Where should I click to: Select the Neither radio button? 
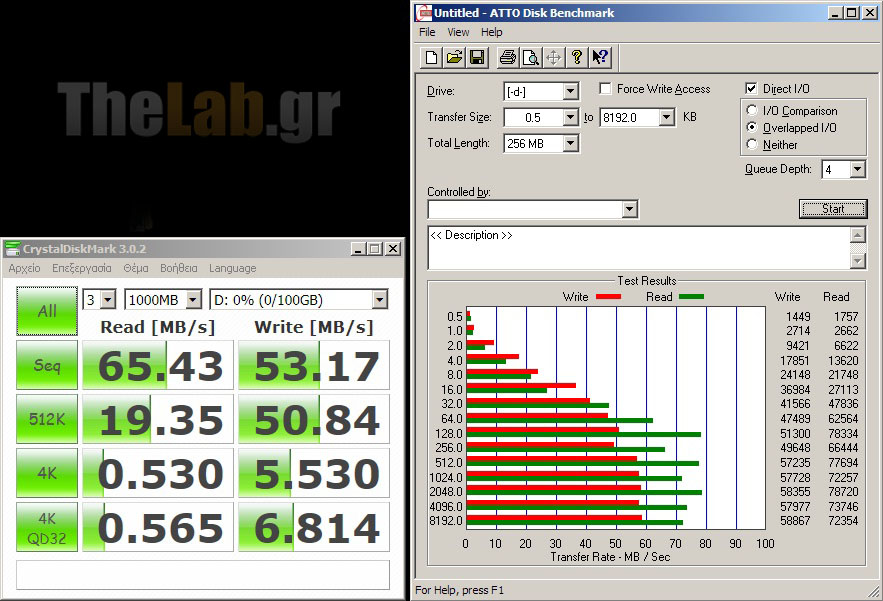pos(752,144)
